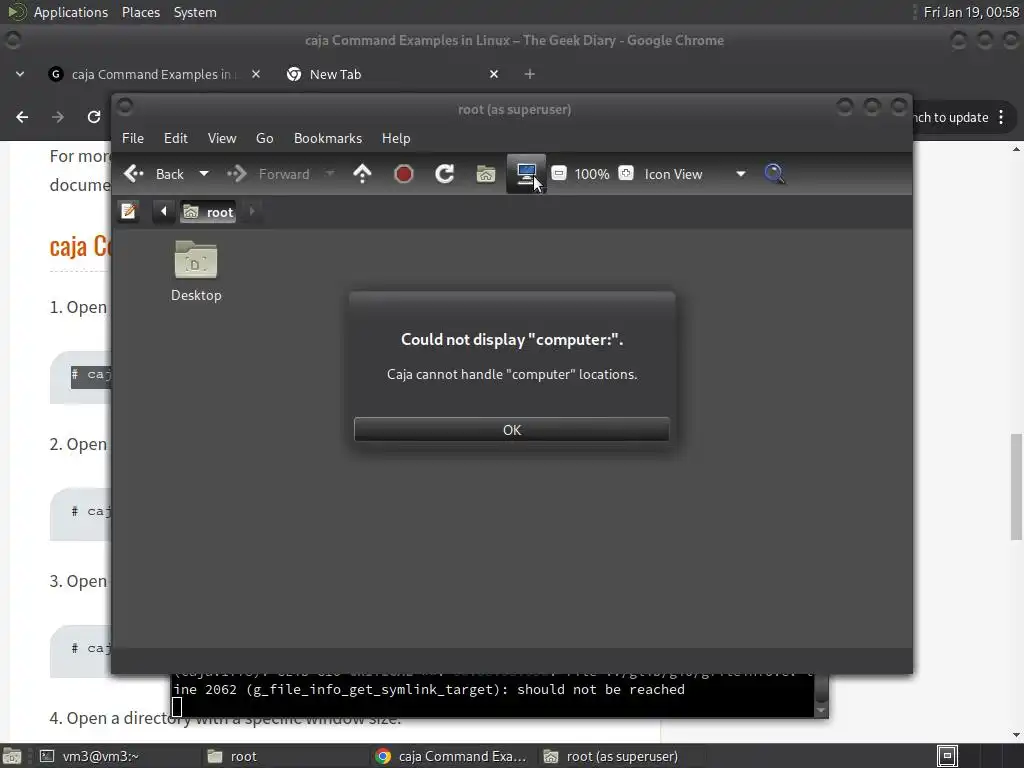Go up to parent folder icon
The image size is (1024, 768).
[x=362, y=174]
